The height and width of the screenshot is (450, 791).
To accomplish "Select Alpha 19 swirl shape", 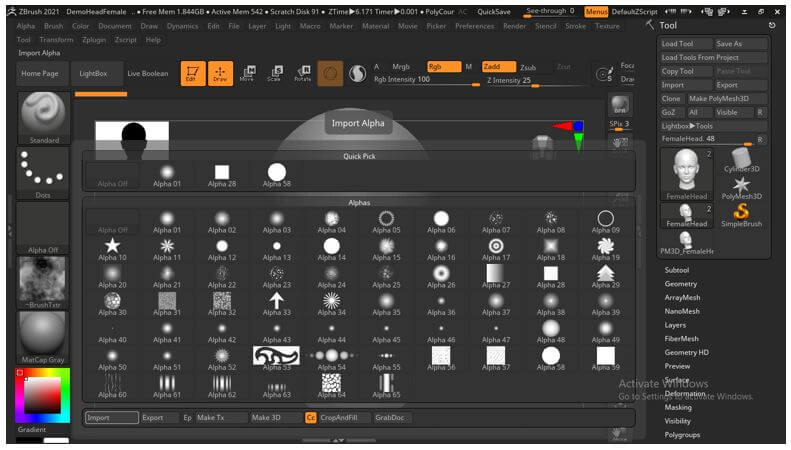I will 605,250.
